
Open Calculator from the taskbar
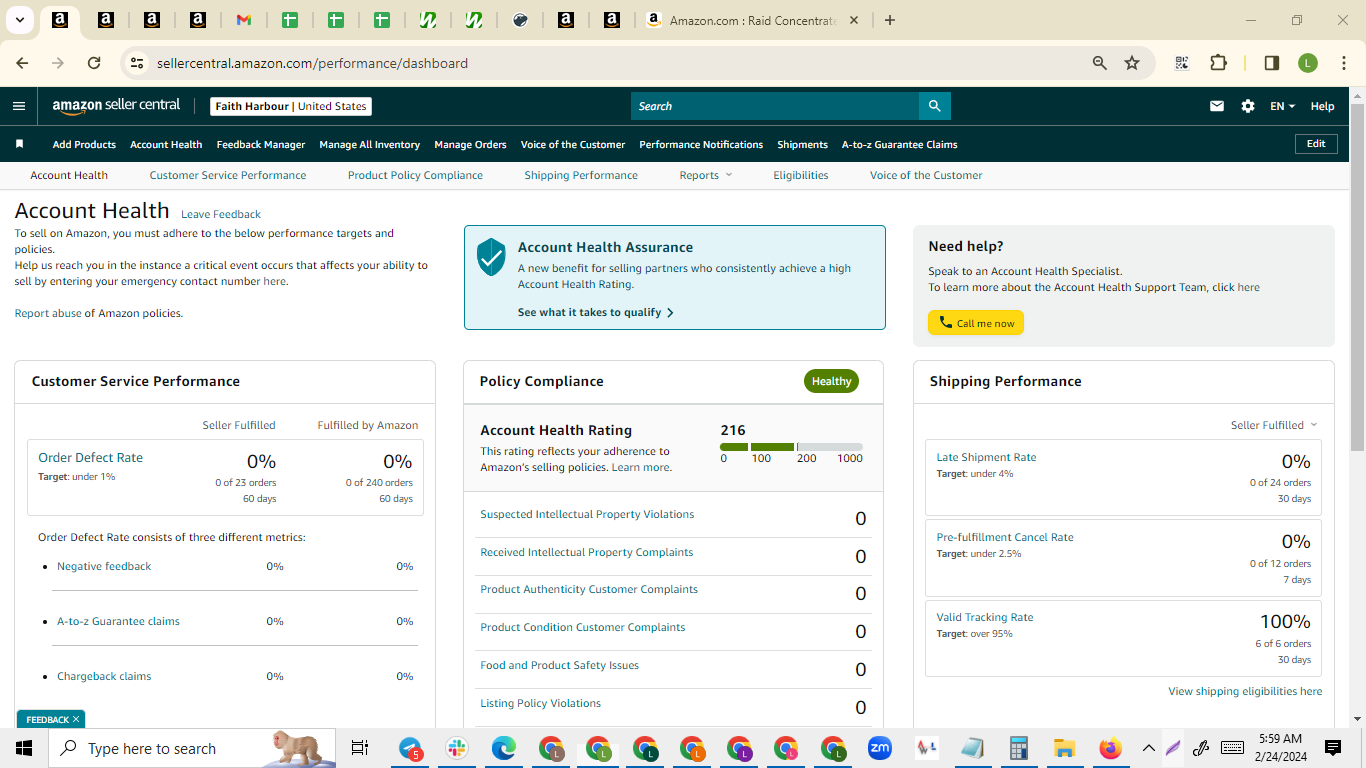1019,748
